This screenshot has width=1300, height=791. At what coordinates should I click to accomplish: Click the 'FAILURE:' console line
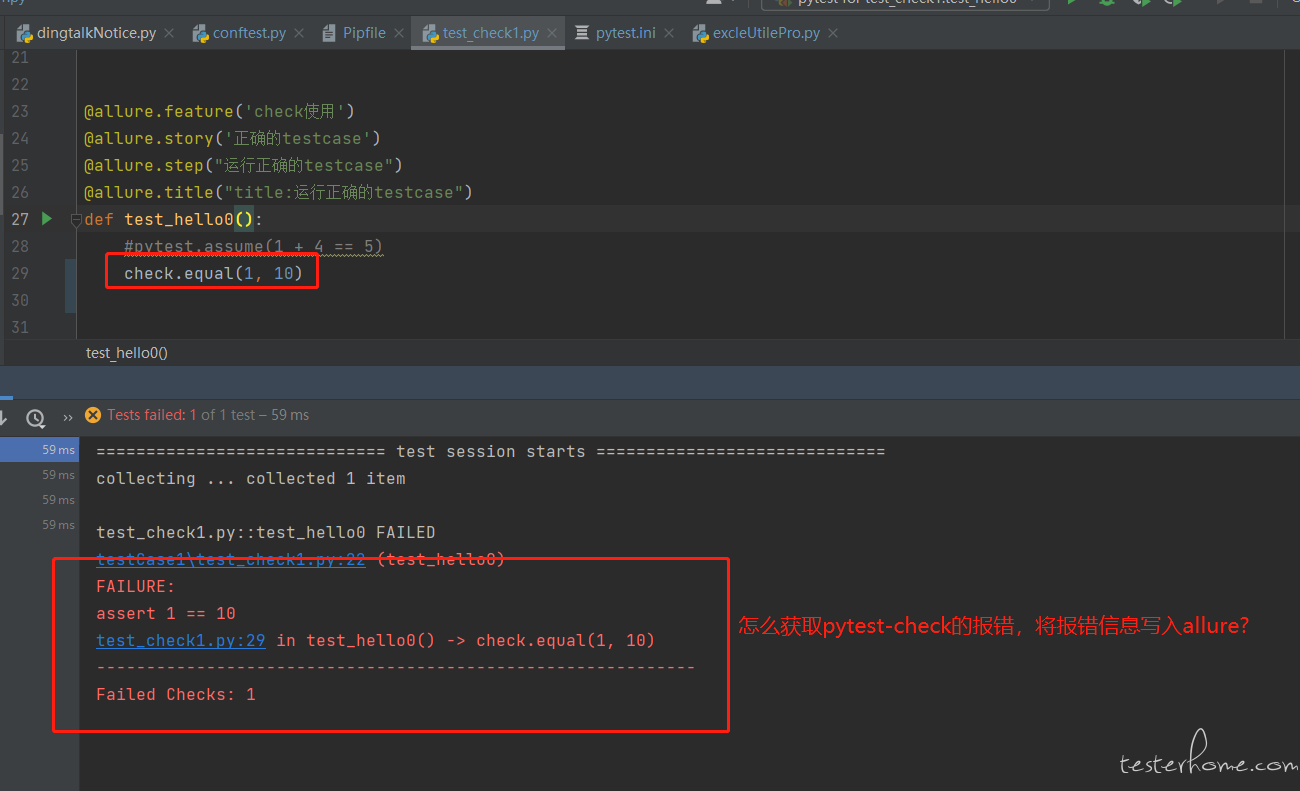pyautogui.click(x=136, y=586)
